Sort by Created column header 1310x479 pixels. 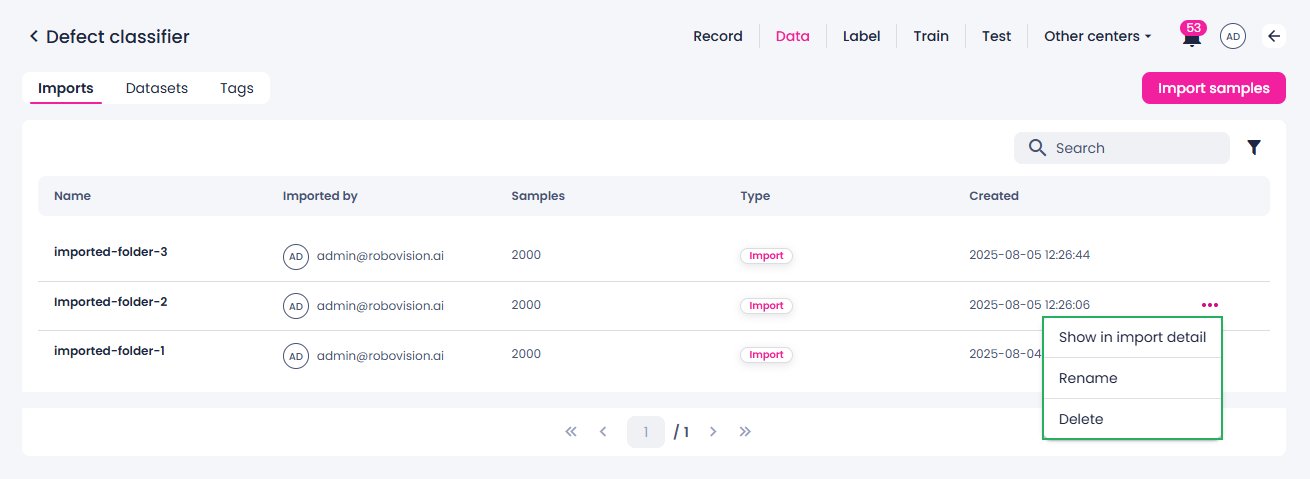click(994, 196)
